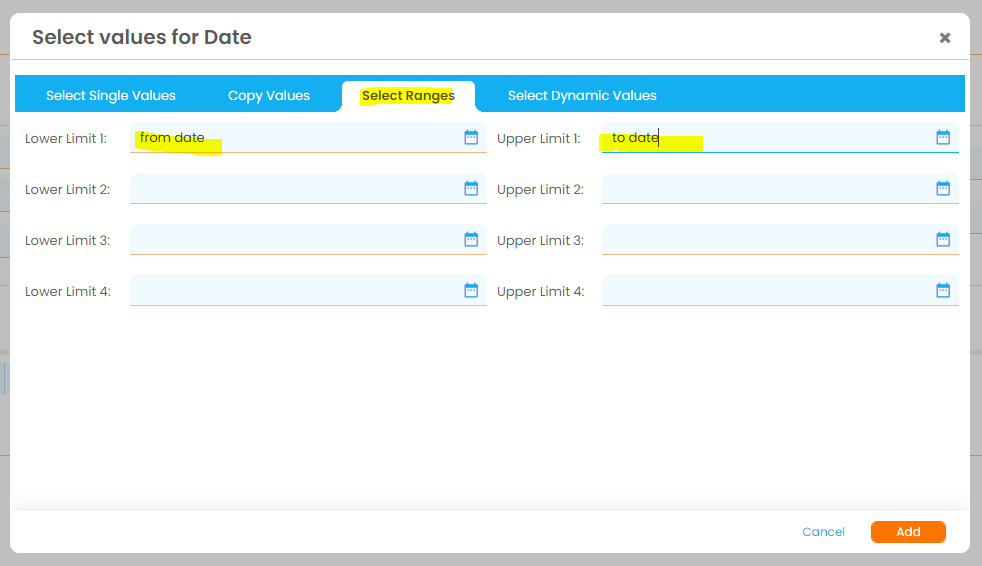Screen dimensions: 982x566
Task: Open calendar picker for Lower Limit 3
Action: (x=471, y=239)
